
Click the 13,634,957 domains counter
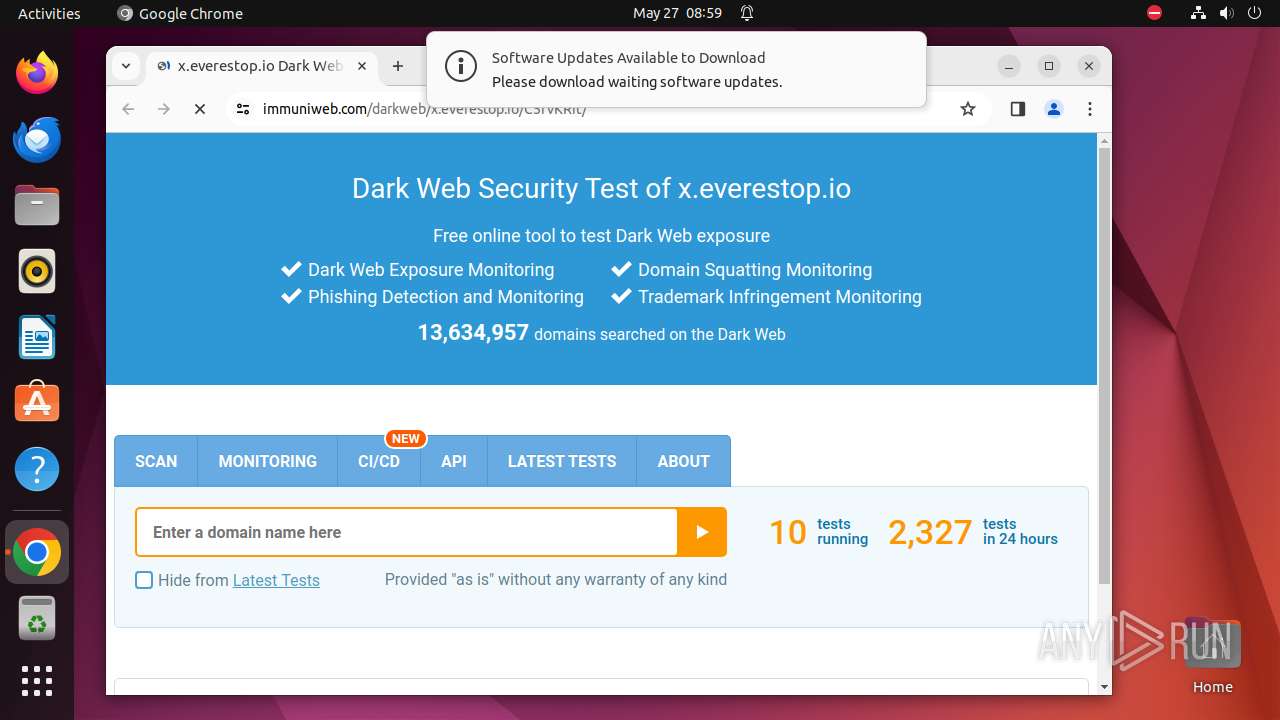point(601,333)
